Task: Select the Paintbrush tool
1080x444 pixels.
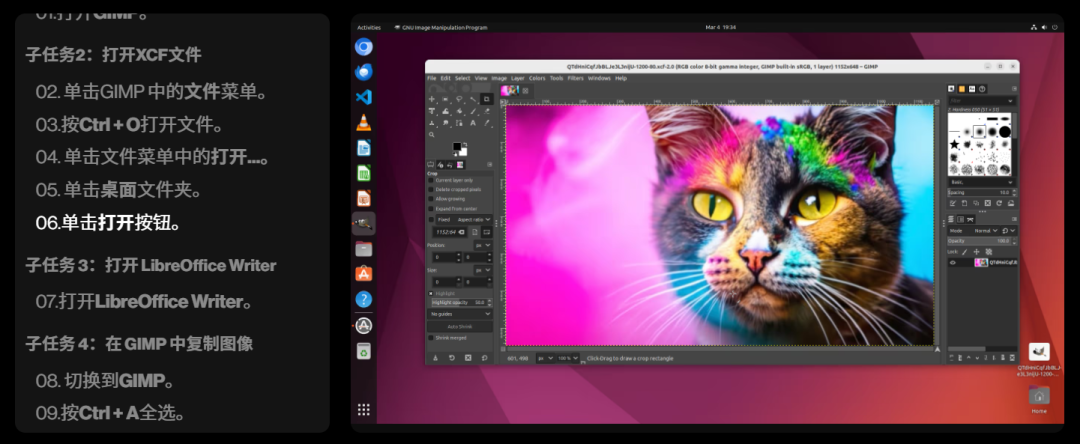Action: click(x=473, y=111)
